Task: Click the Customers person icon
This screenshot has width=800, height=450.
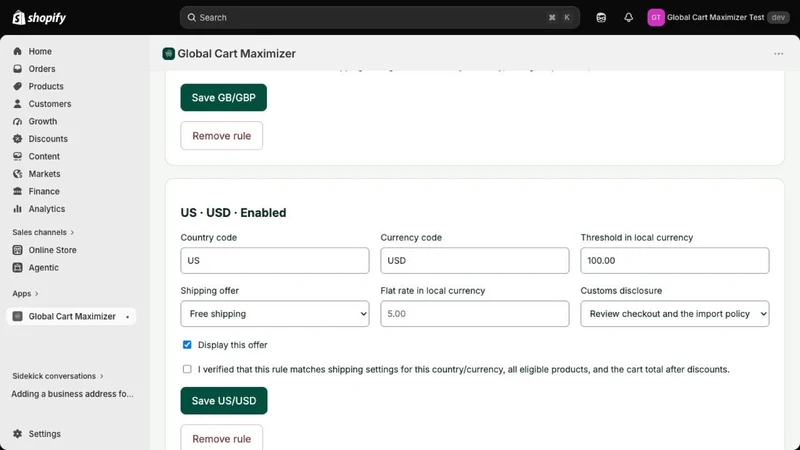Action: point(17,104)
